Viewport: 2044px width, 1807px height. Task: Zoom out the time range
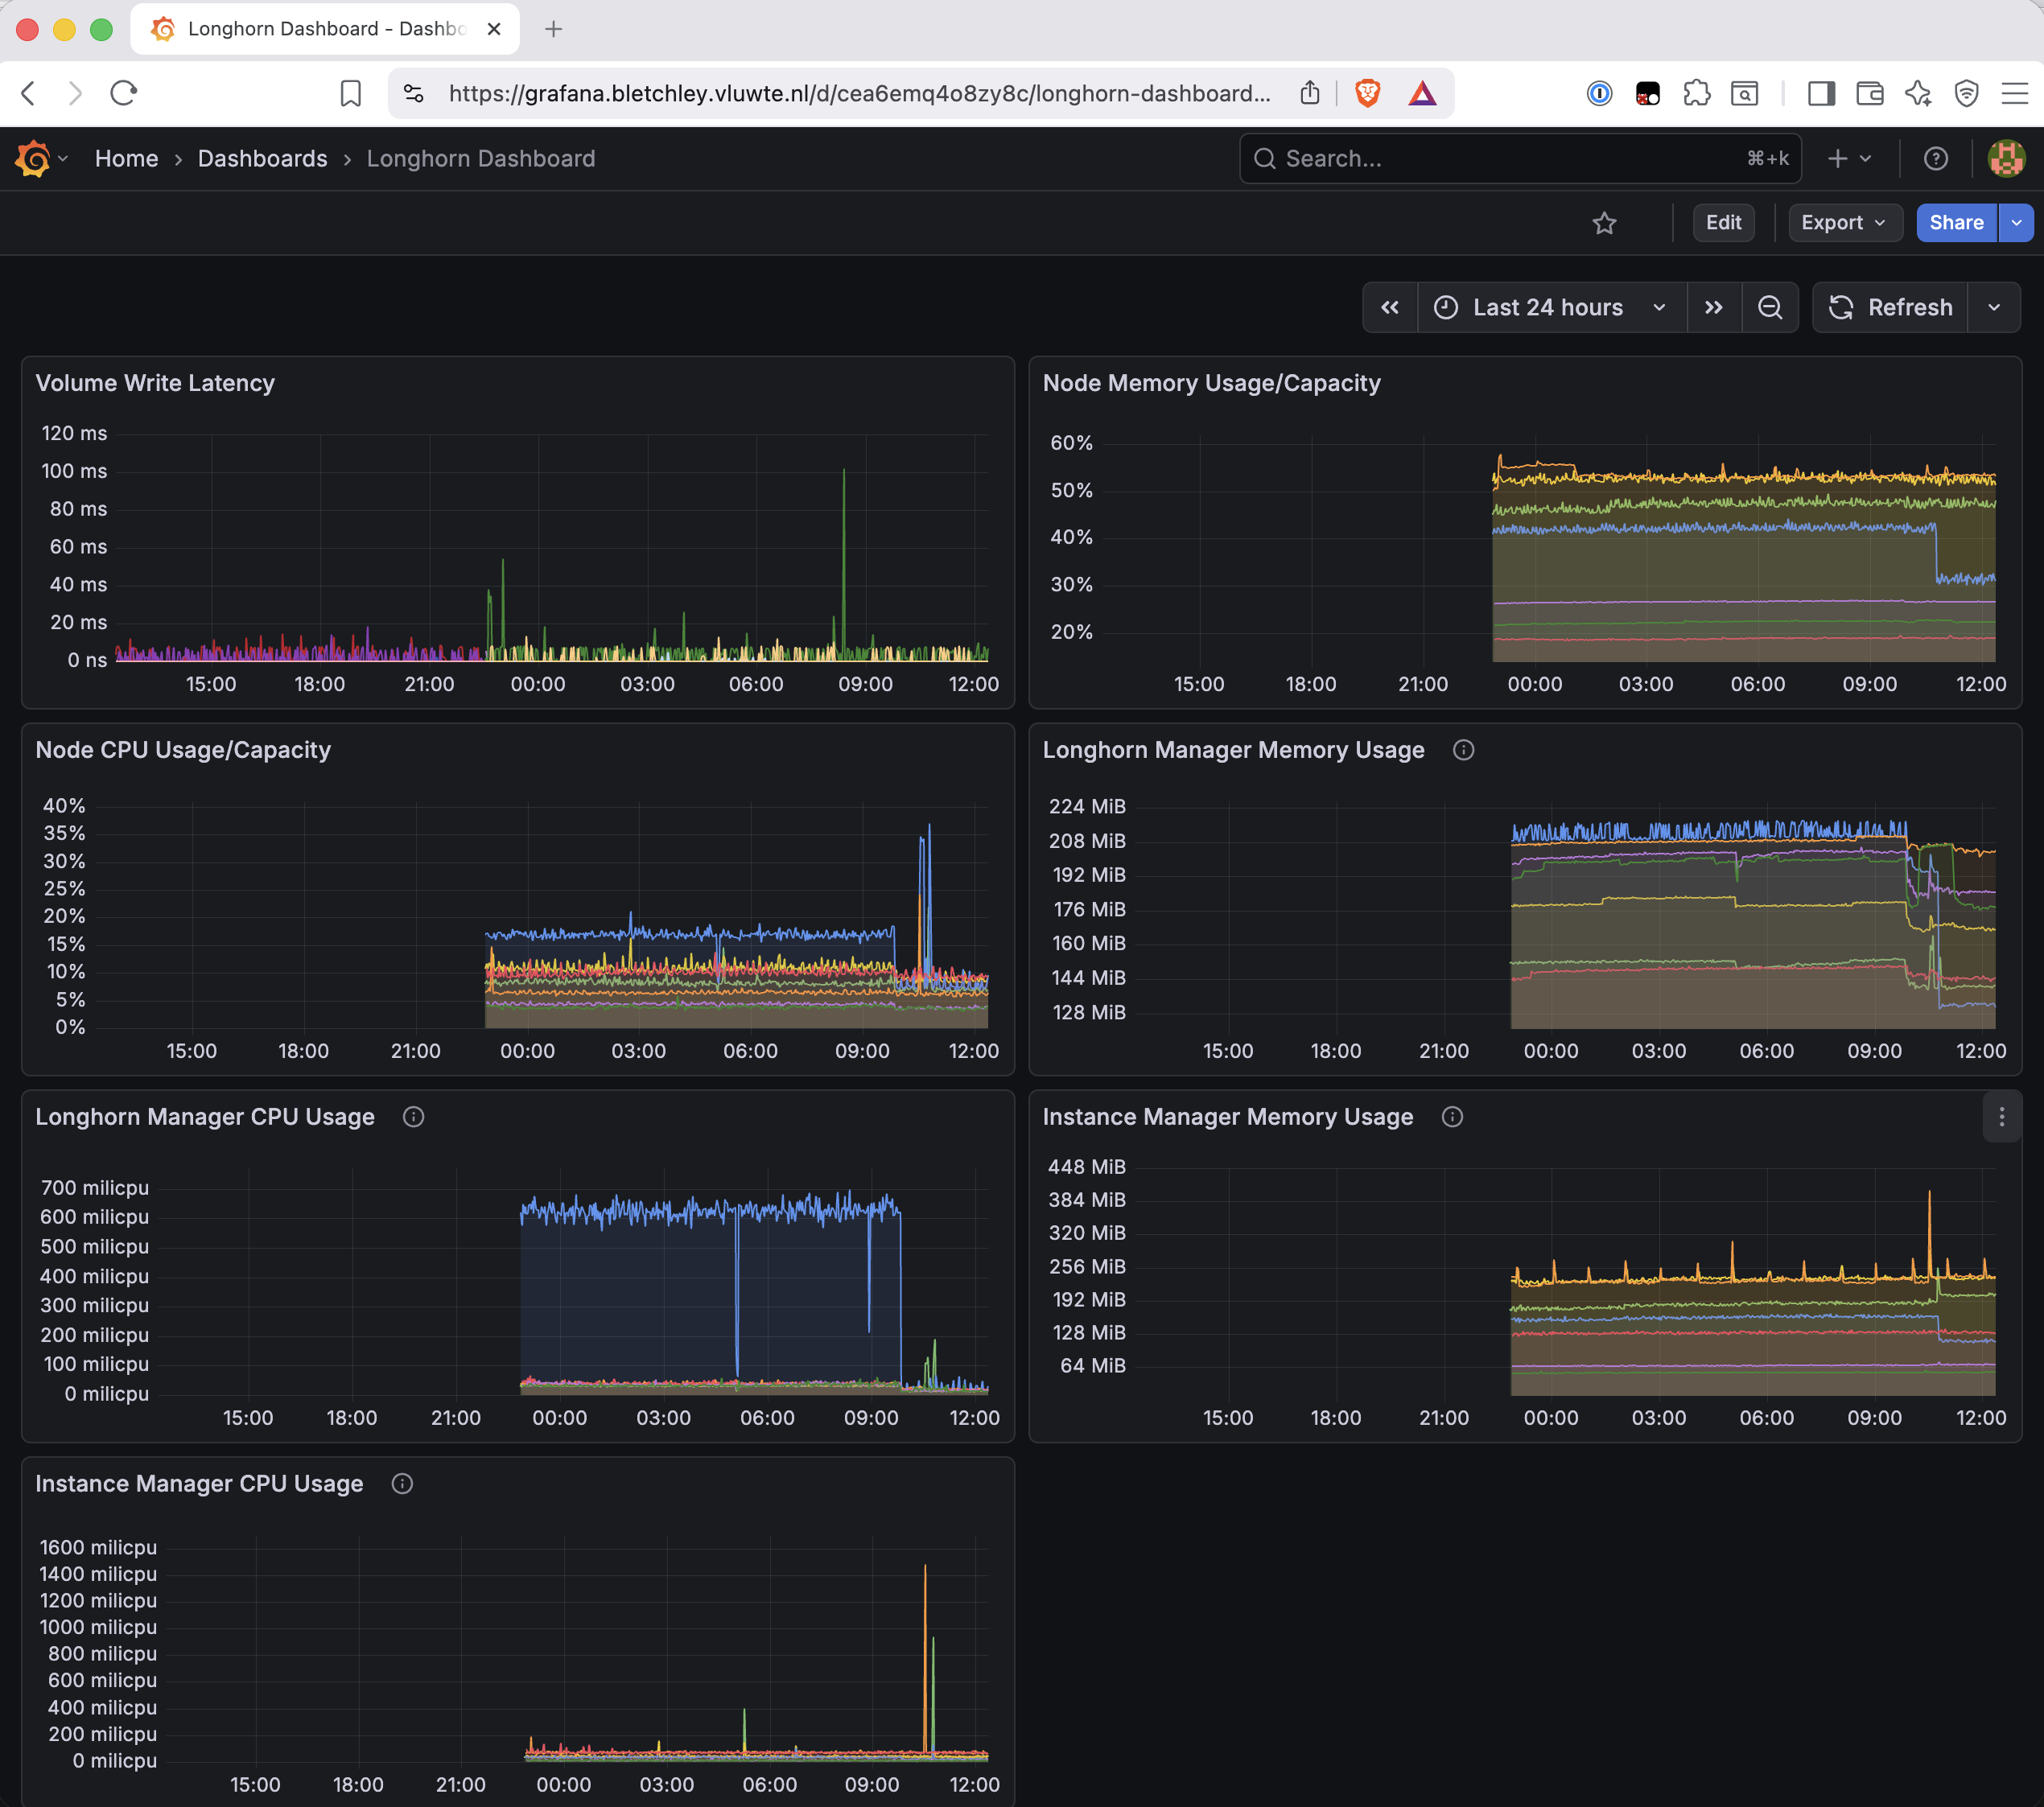[x=1770, y=307]
